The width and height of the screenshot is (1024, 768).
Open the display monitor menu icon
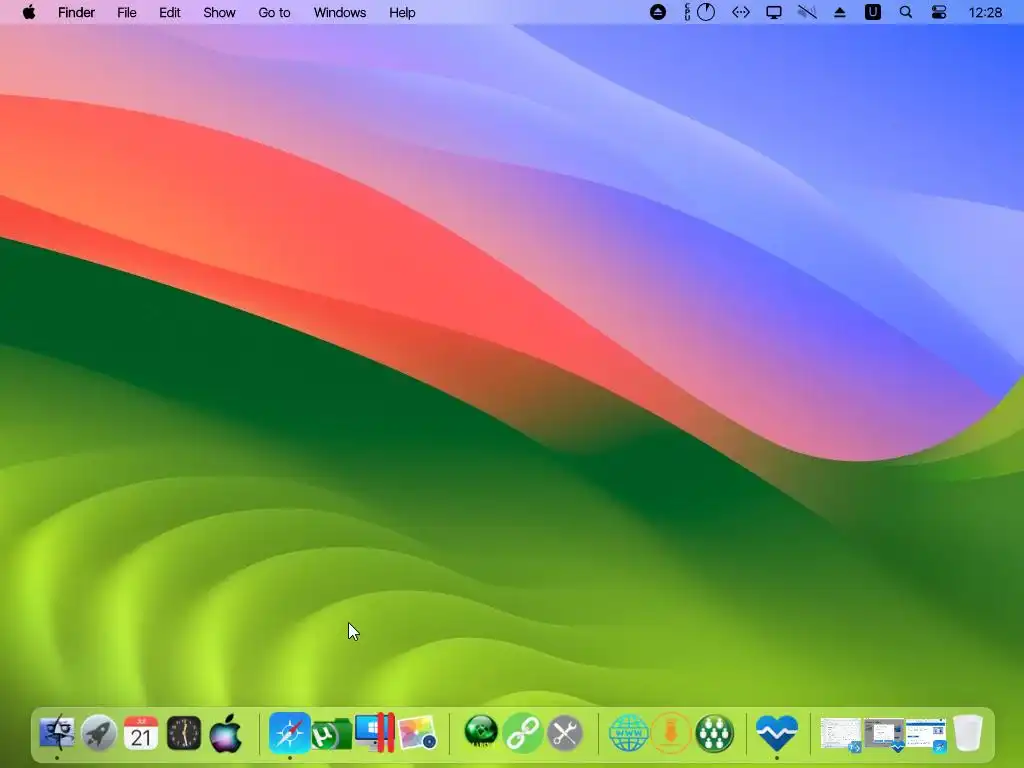click(774, 12)
